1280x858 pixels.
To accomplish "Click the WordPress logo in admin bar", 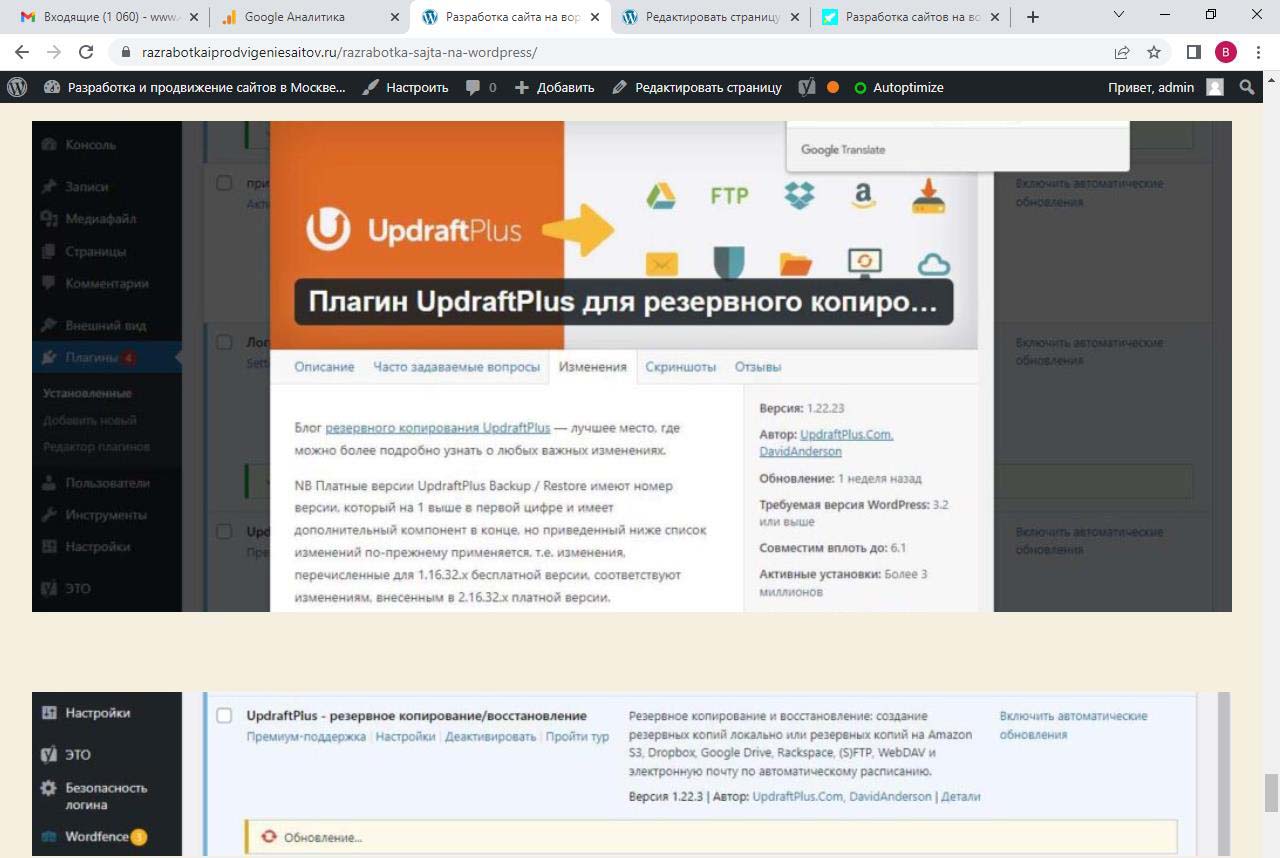I will coord(17,87).
